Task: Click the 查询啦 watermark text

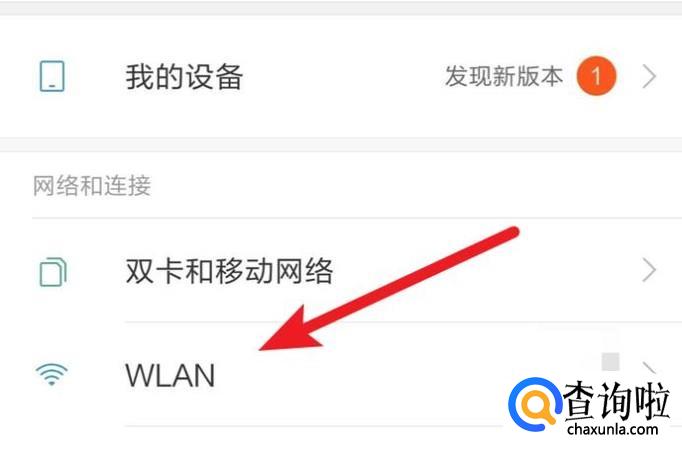Action: click(x=616, y=401)
